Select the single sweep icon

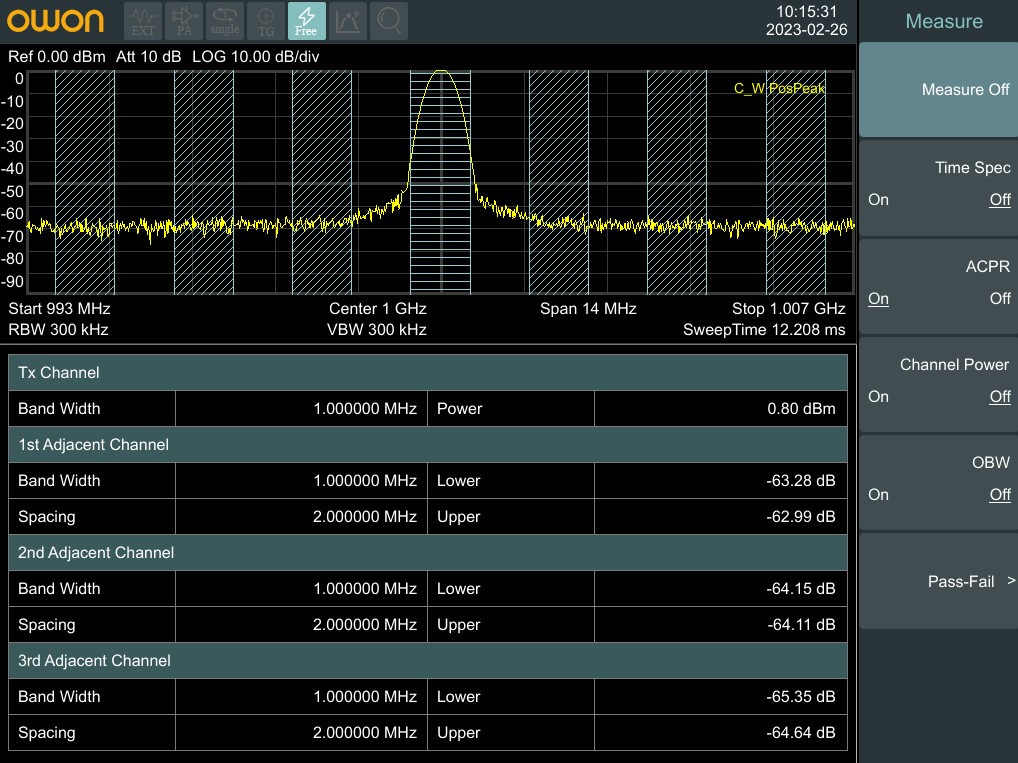[x=225, y=20]
